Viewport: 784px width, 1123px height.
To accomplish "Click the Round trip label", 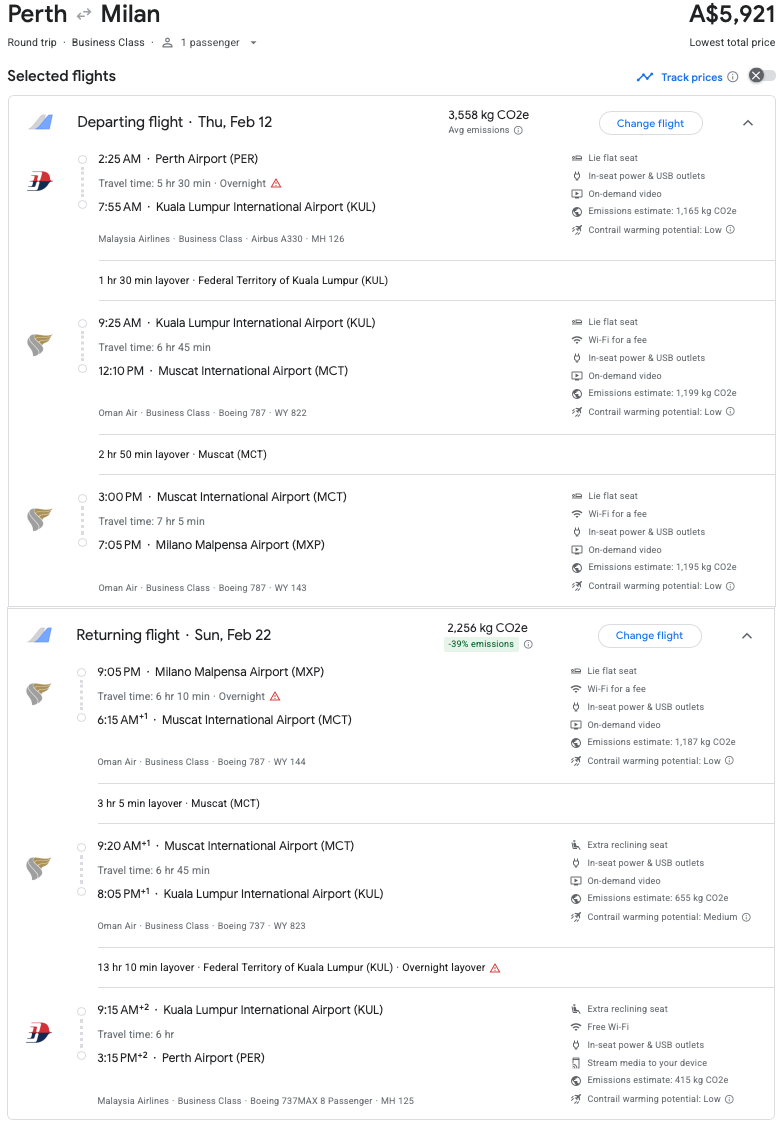I will [x=32, y=43].
